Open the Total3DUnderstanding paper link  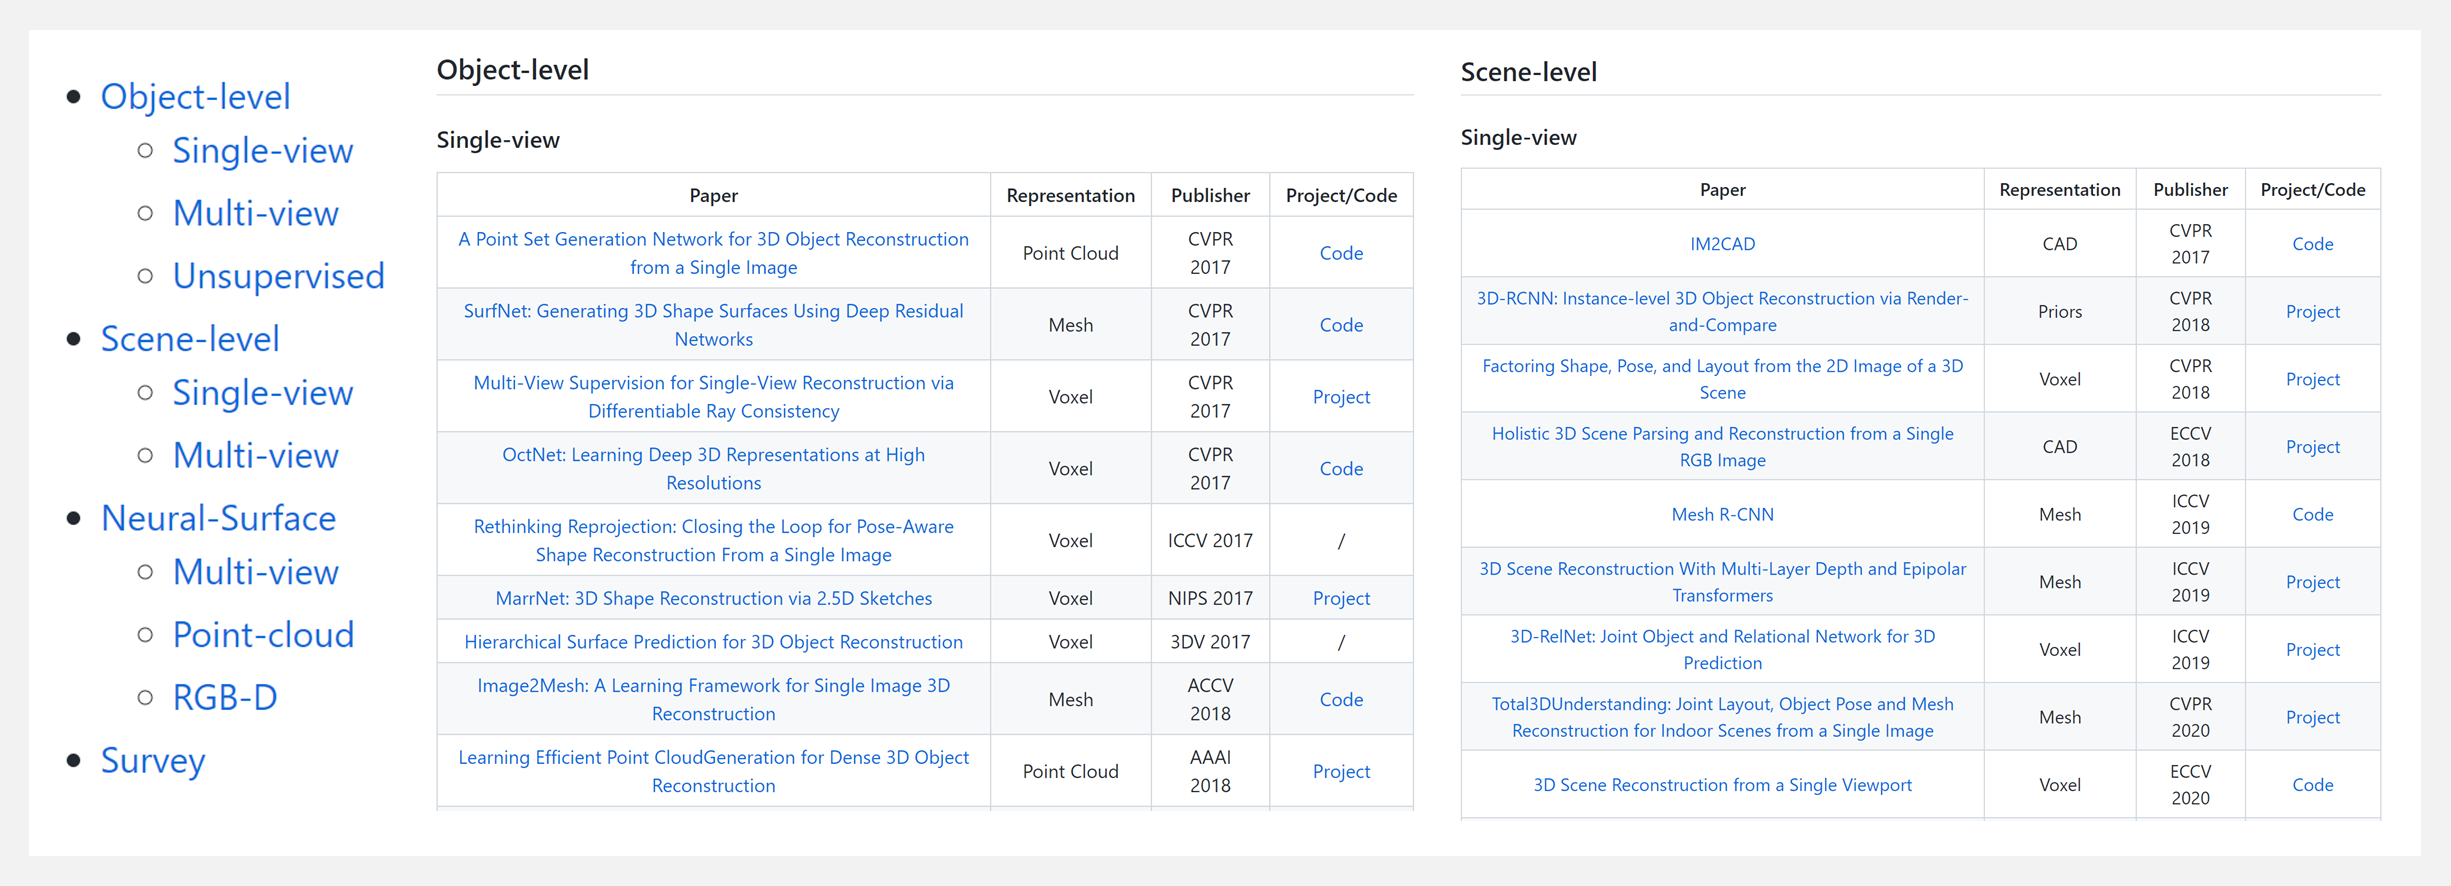coord(1722,718)
